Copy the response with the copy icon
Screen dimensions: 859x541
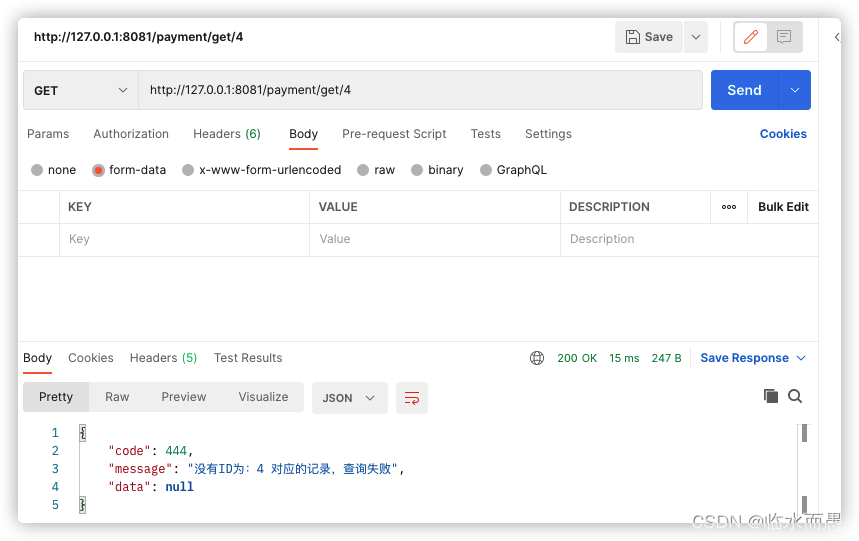(x=770, y=396)
